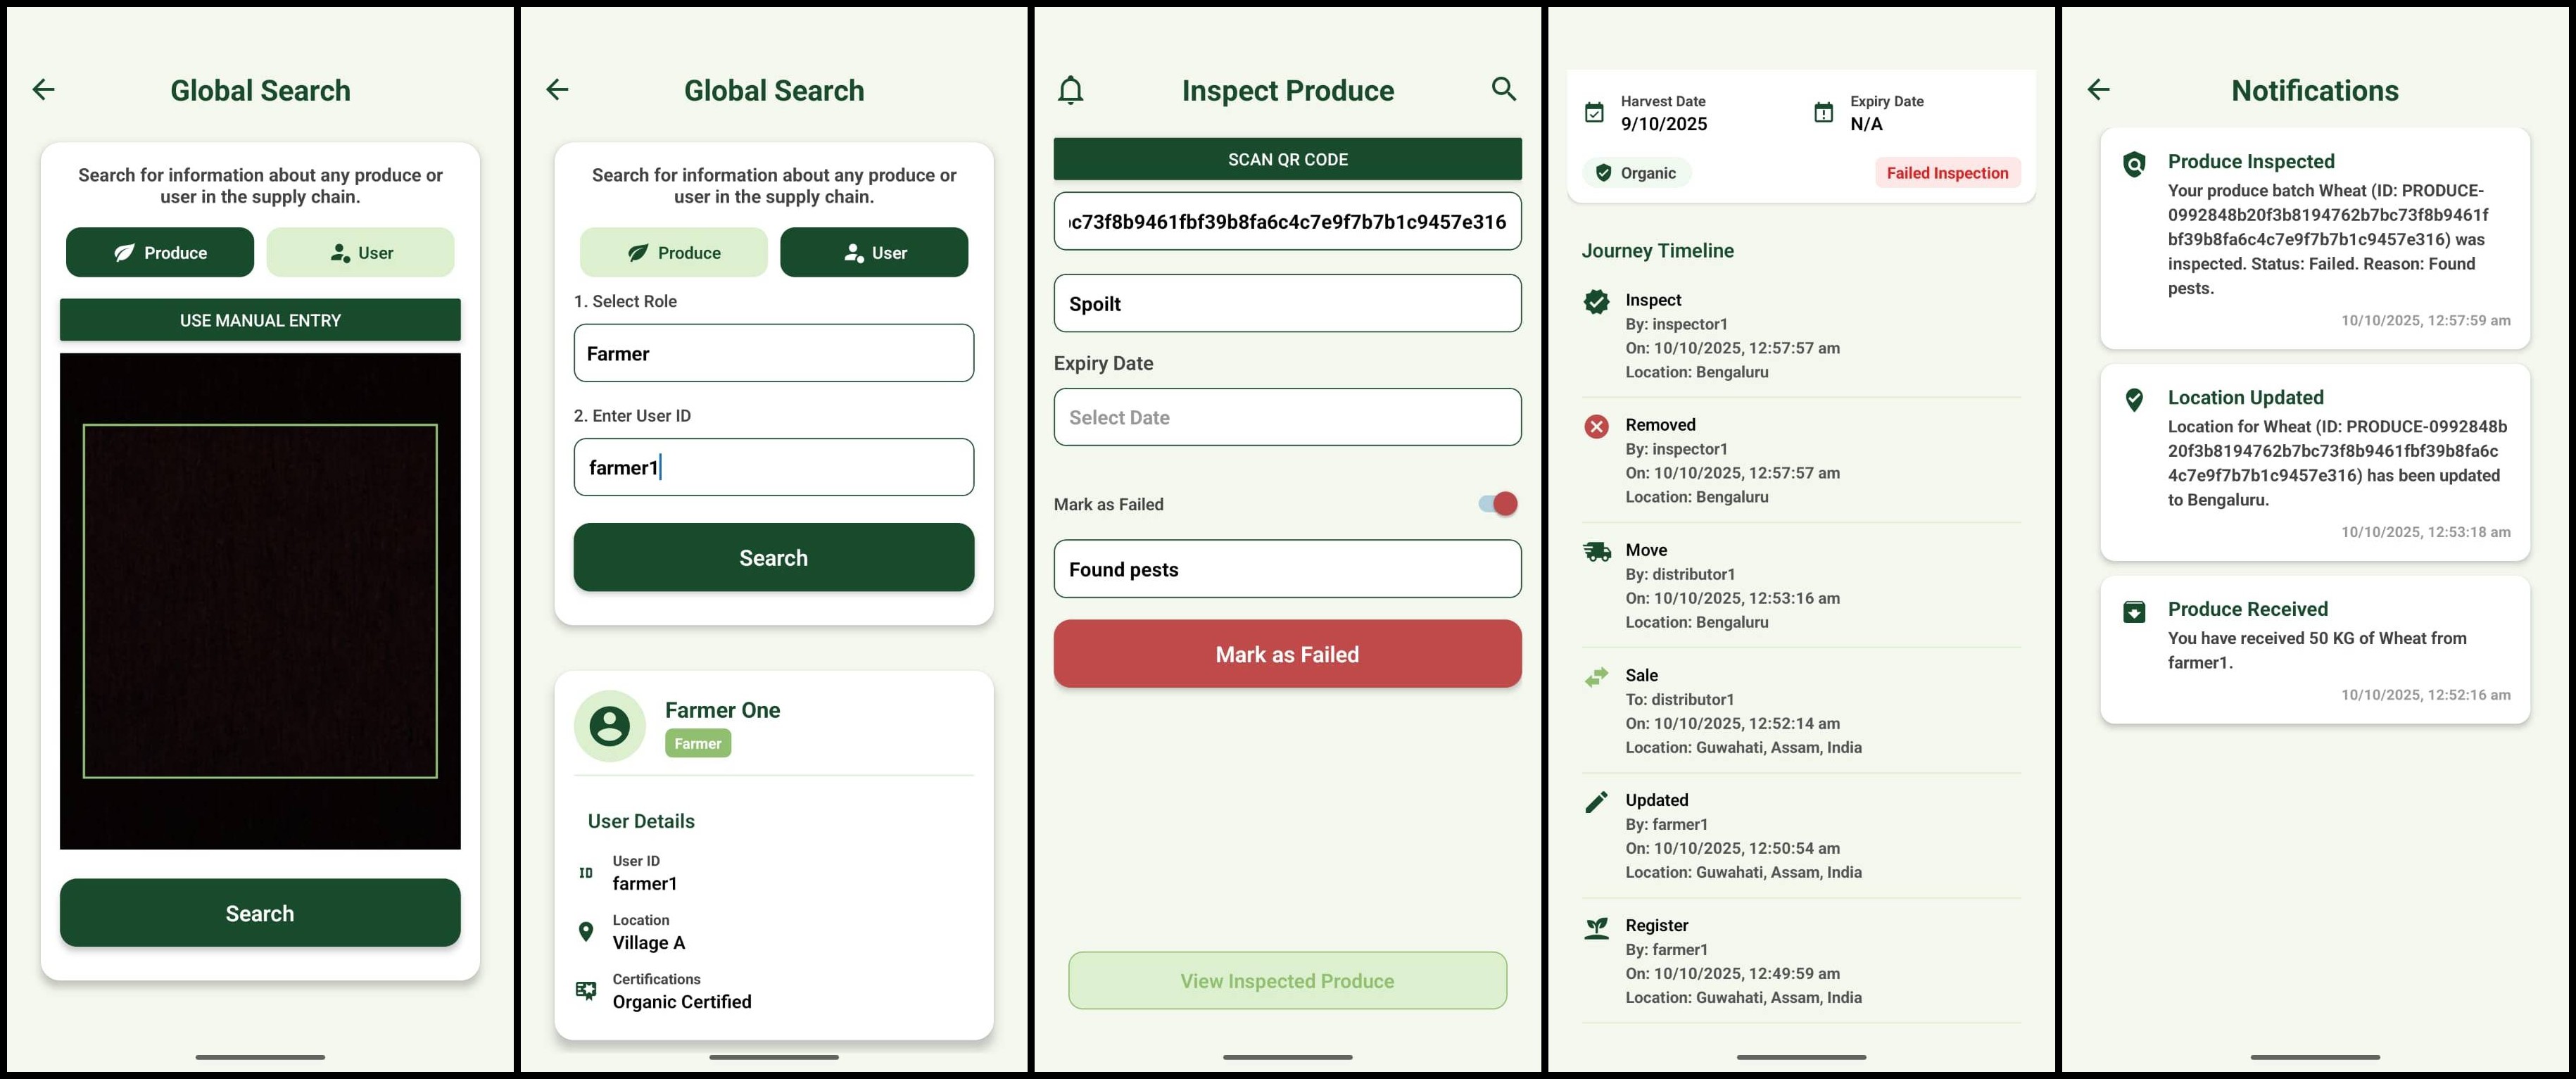Tap Search button under farmer1 field
The height and width of the screenshot is (1079, 2576).
point(774,557)
